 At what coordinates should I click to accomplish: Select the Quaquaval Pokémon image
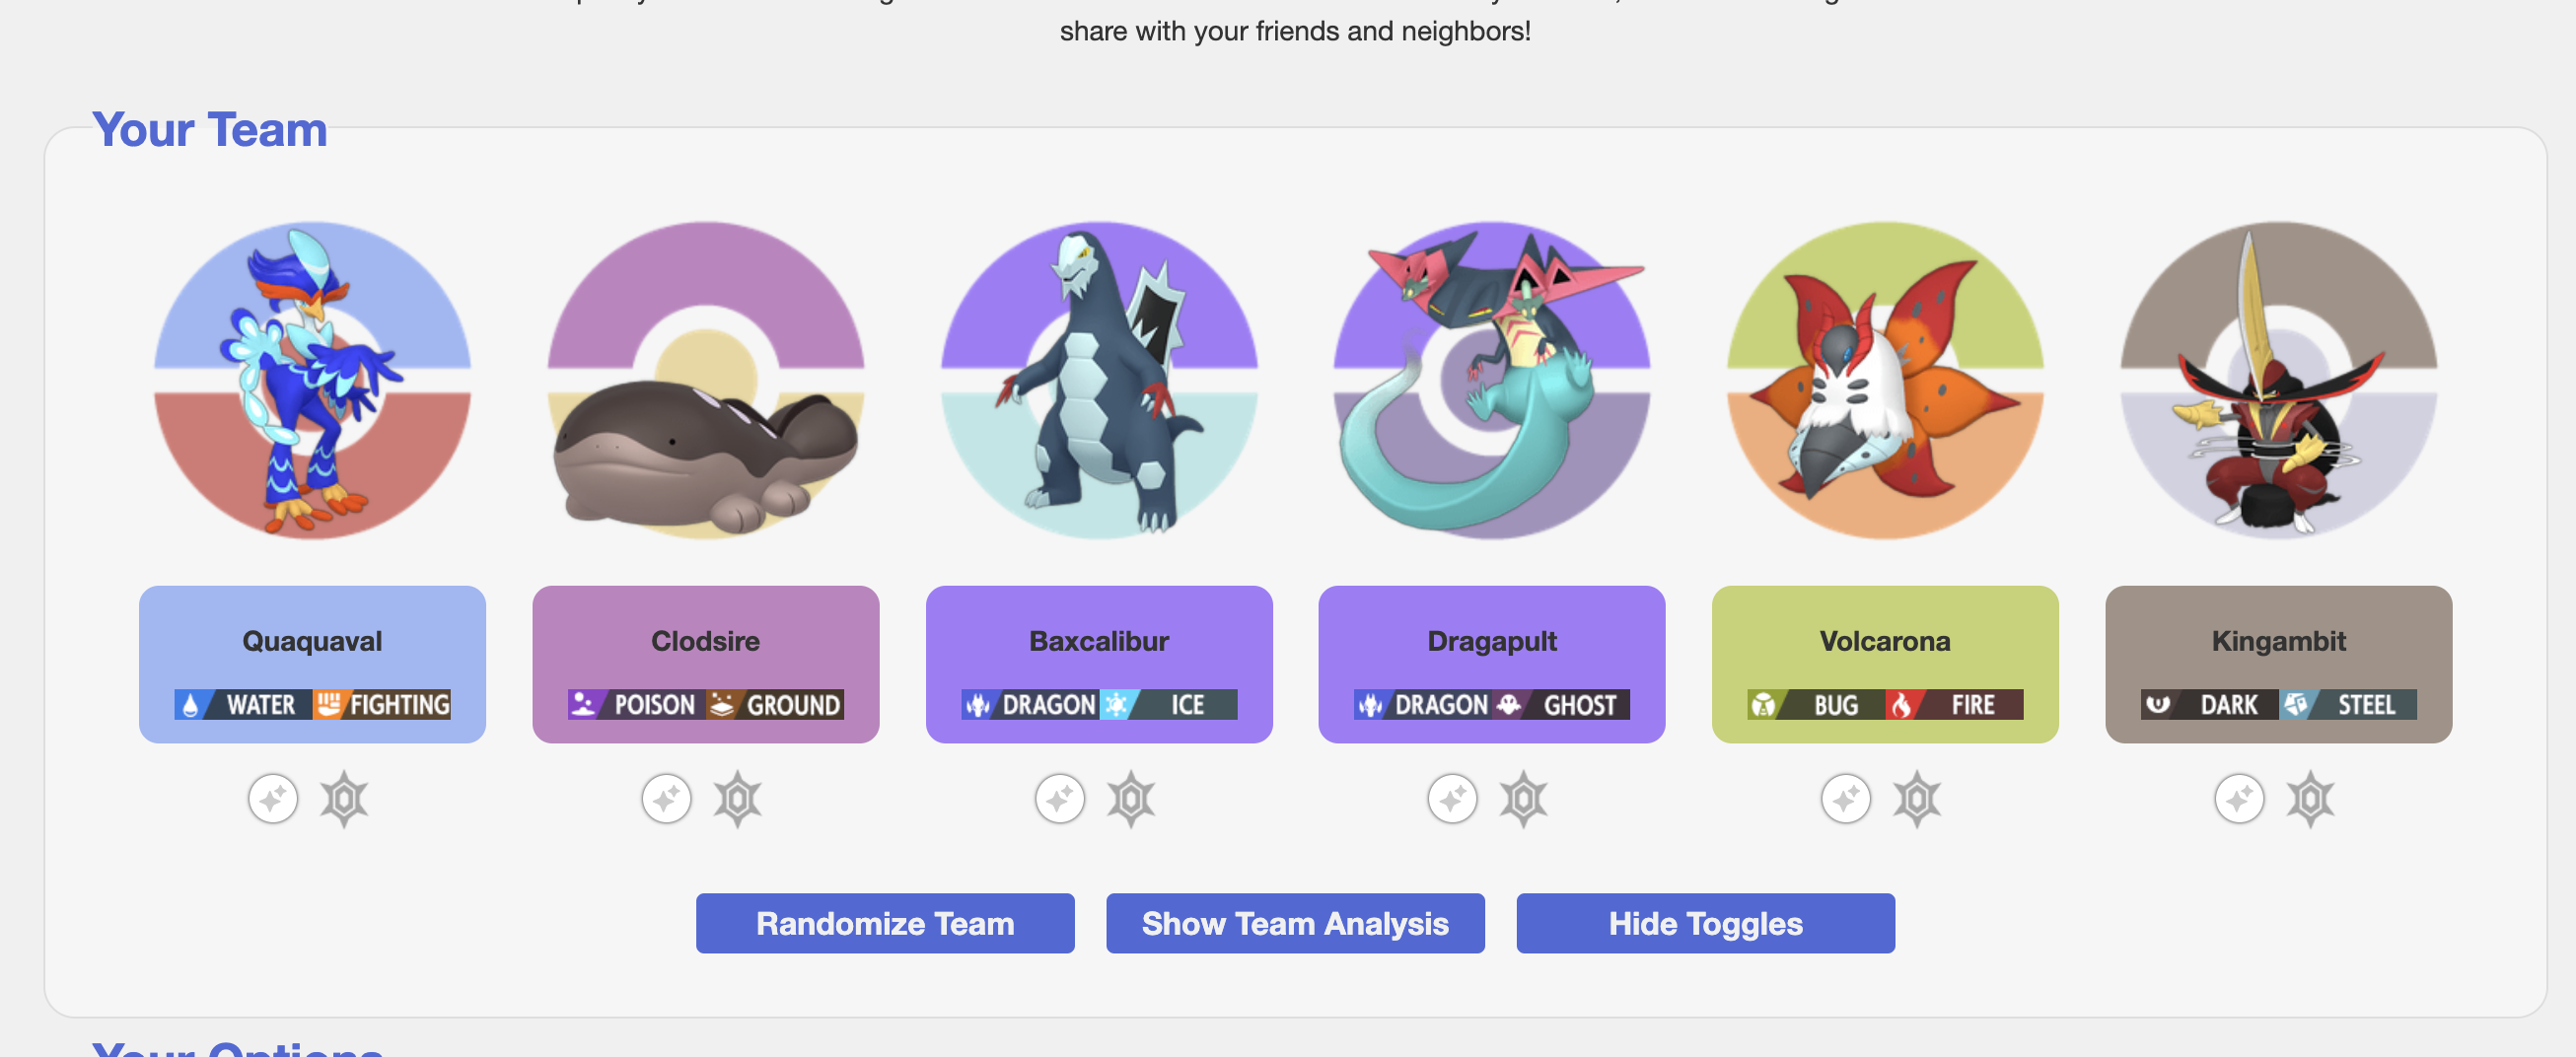click(312, 380)
